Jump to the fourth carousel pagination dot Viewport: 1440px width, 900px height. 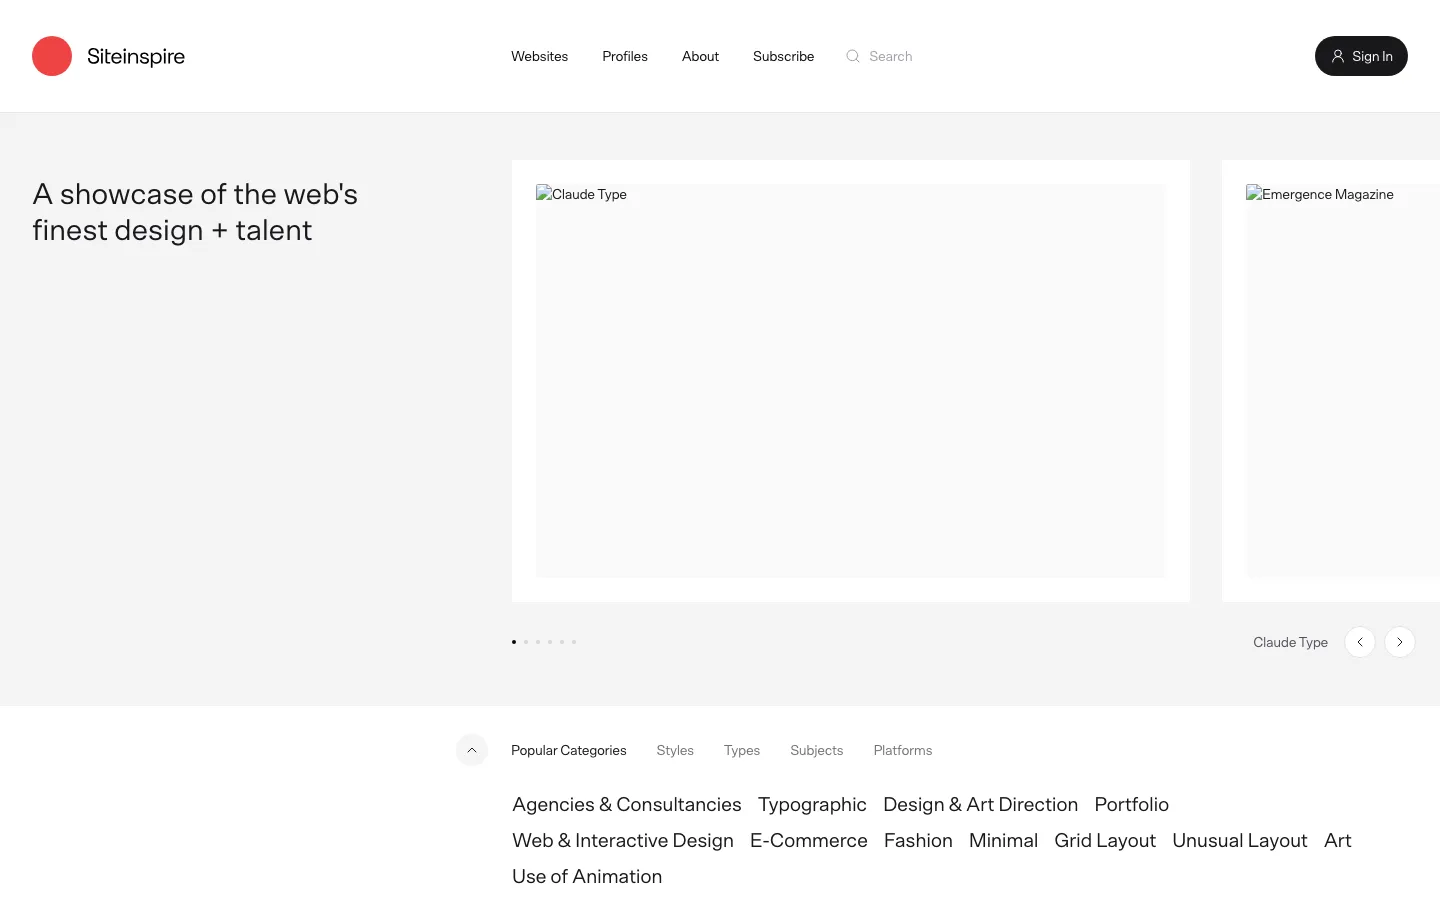550,642
